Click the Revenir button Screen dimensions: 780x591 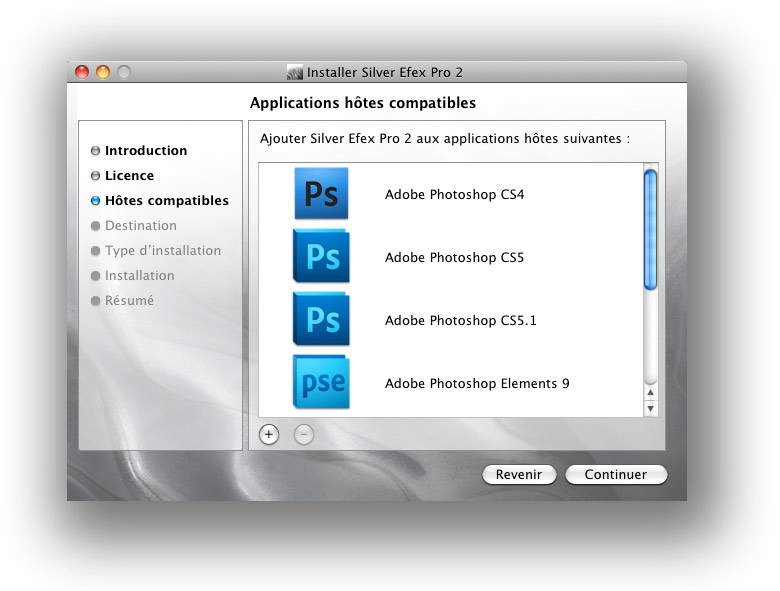(519, 475)
